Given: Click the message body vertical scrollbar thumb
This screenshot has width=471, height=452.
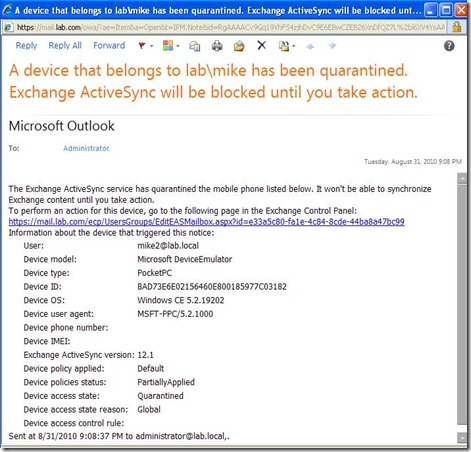Looking at the screenshot, I should click(x=462, y=305).
